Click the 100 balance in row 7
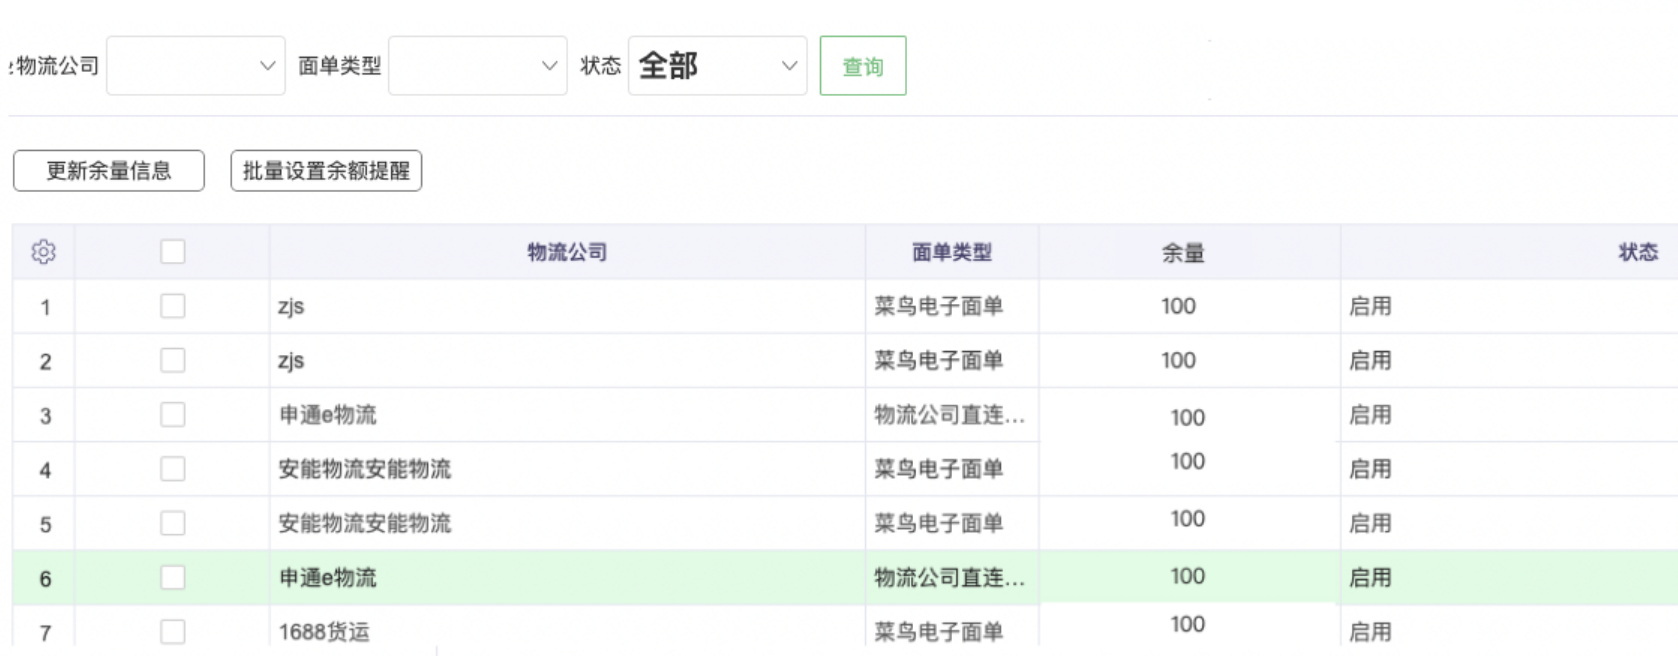The image size is (1678, 656). click(1188, 624)
